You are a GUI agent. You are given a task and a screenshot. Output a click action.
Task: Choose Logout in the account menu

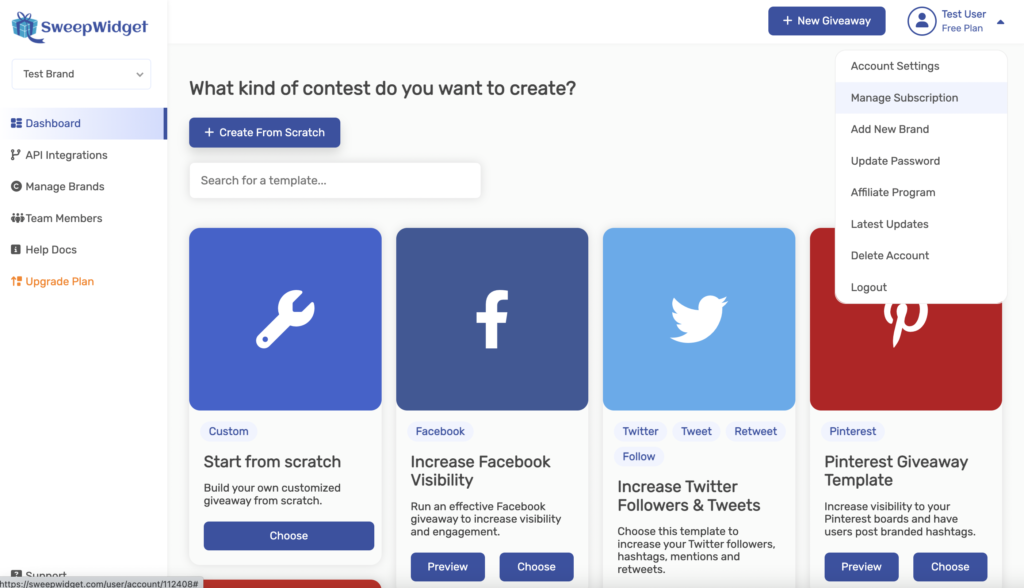pyautogui.click(x=869, y=287)
